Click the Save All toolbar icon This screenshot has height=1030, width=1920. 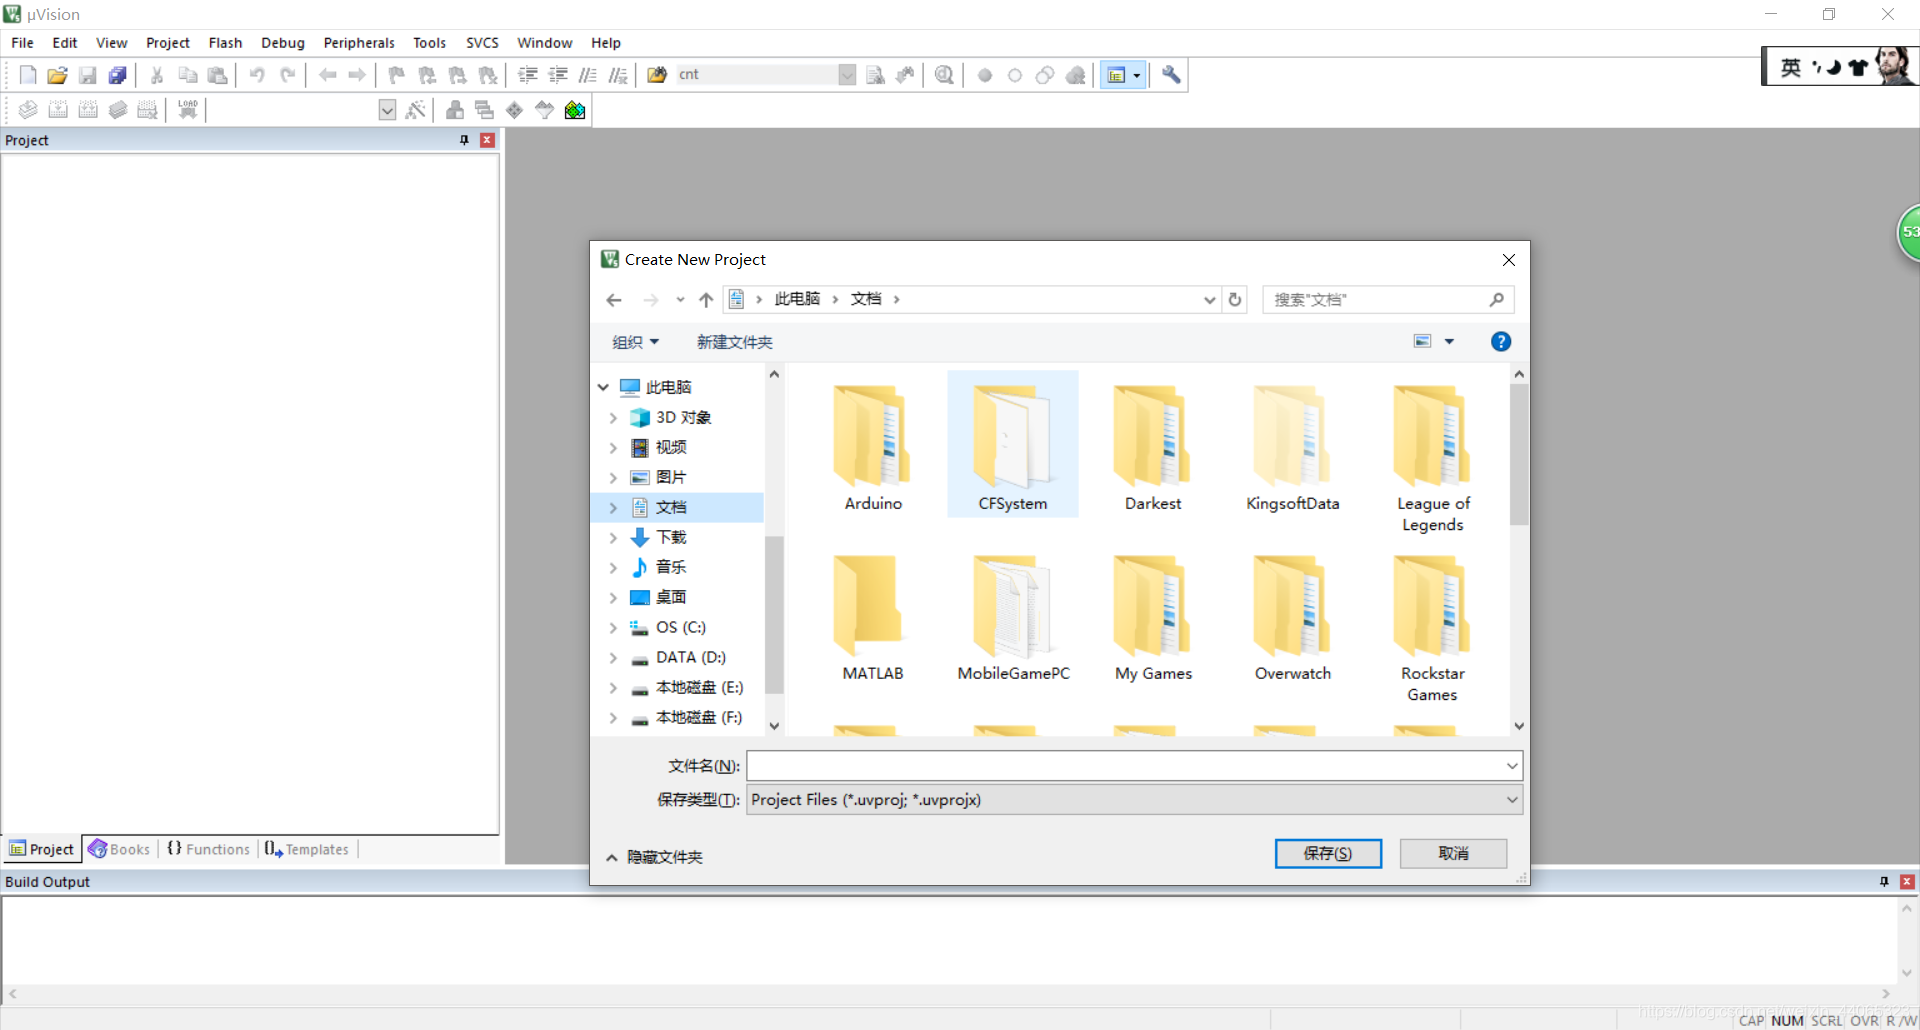pyautogui.click(x=117, y=75)
